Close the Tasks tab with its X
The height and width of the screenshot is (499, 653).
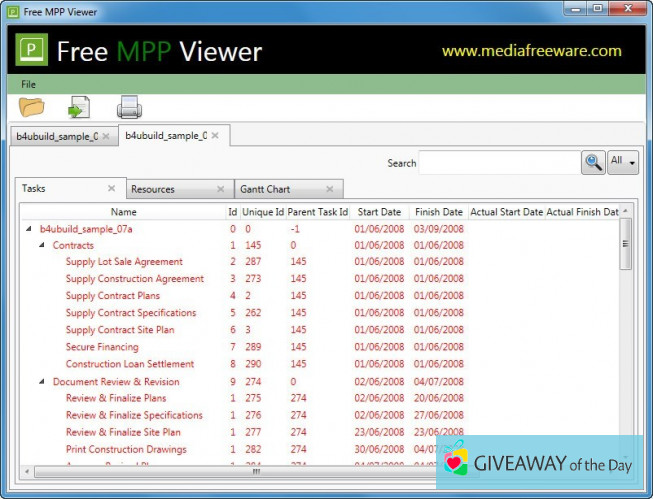[x=112, y=188]
